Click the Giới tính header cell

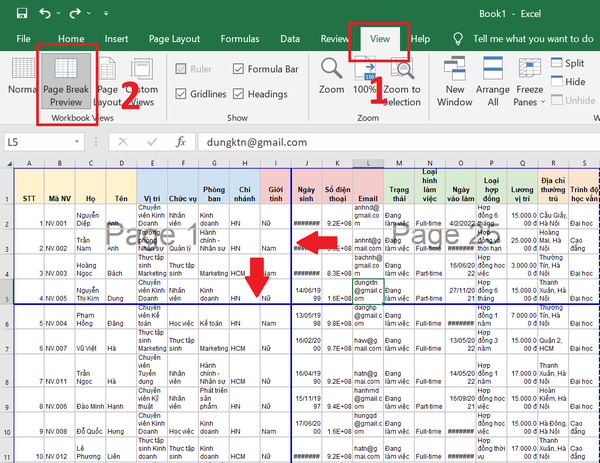pos(276,186)
